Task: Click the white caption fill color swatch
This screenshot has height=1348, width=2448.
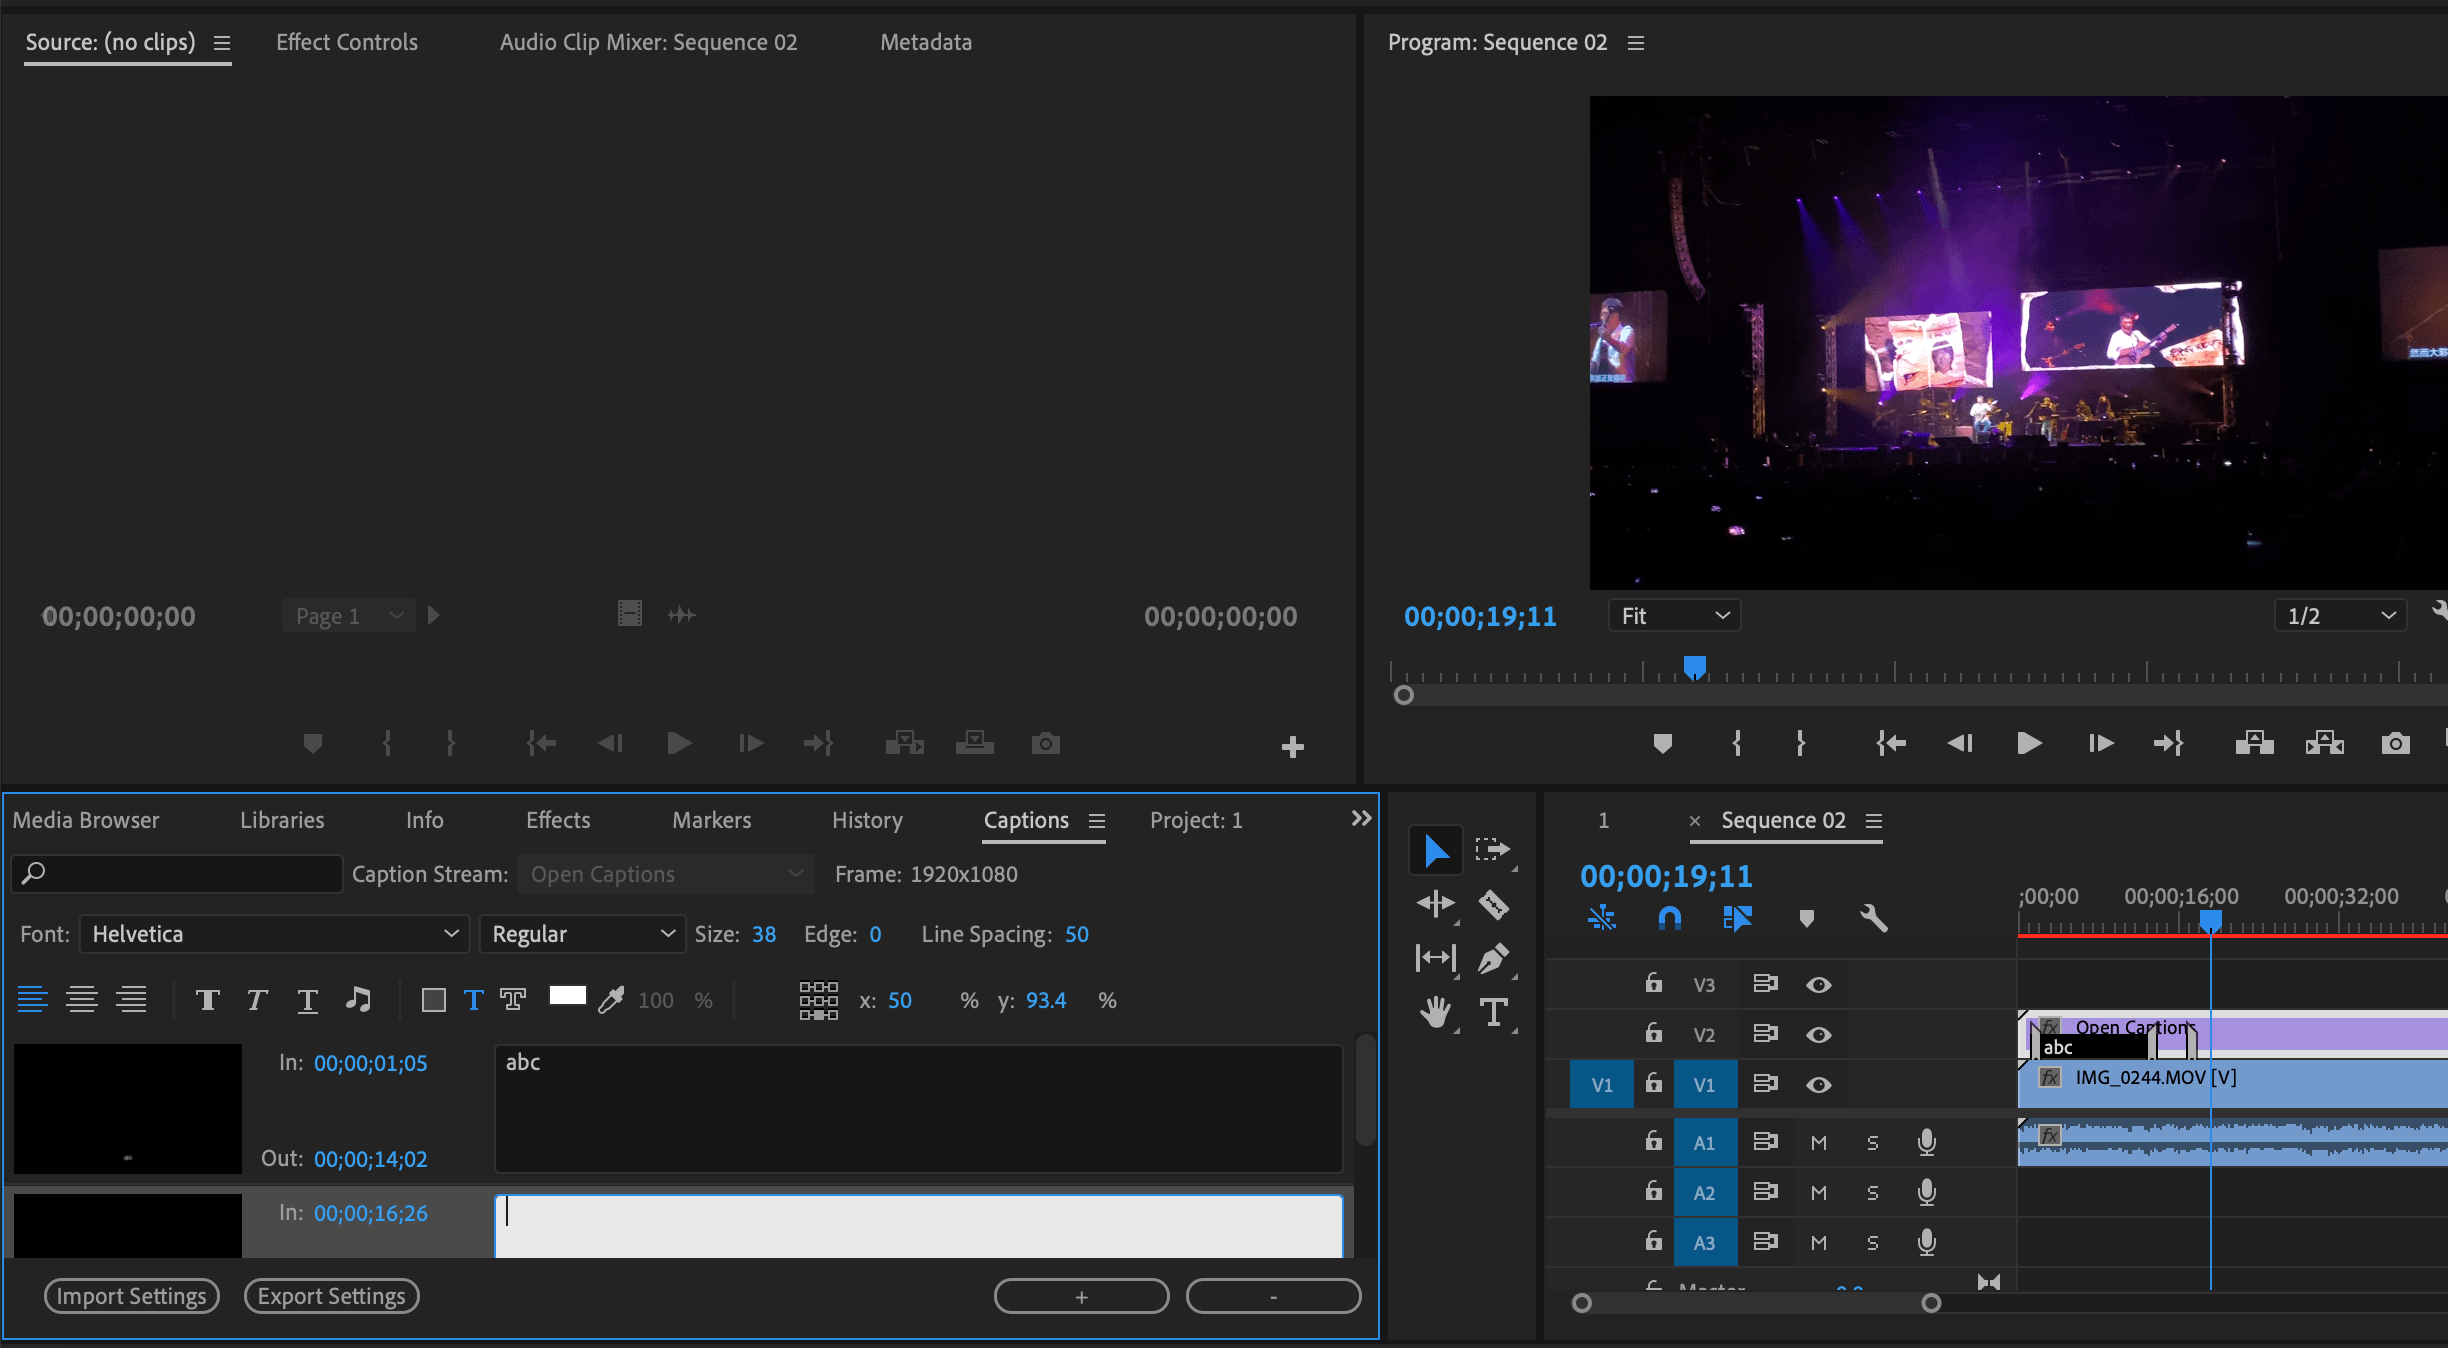Action: (567, 998)
